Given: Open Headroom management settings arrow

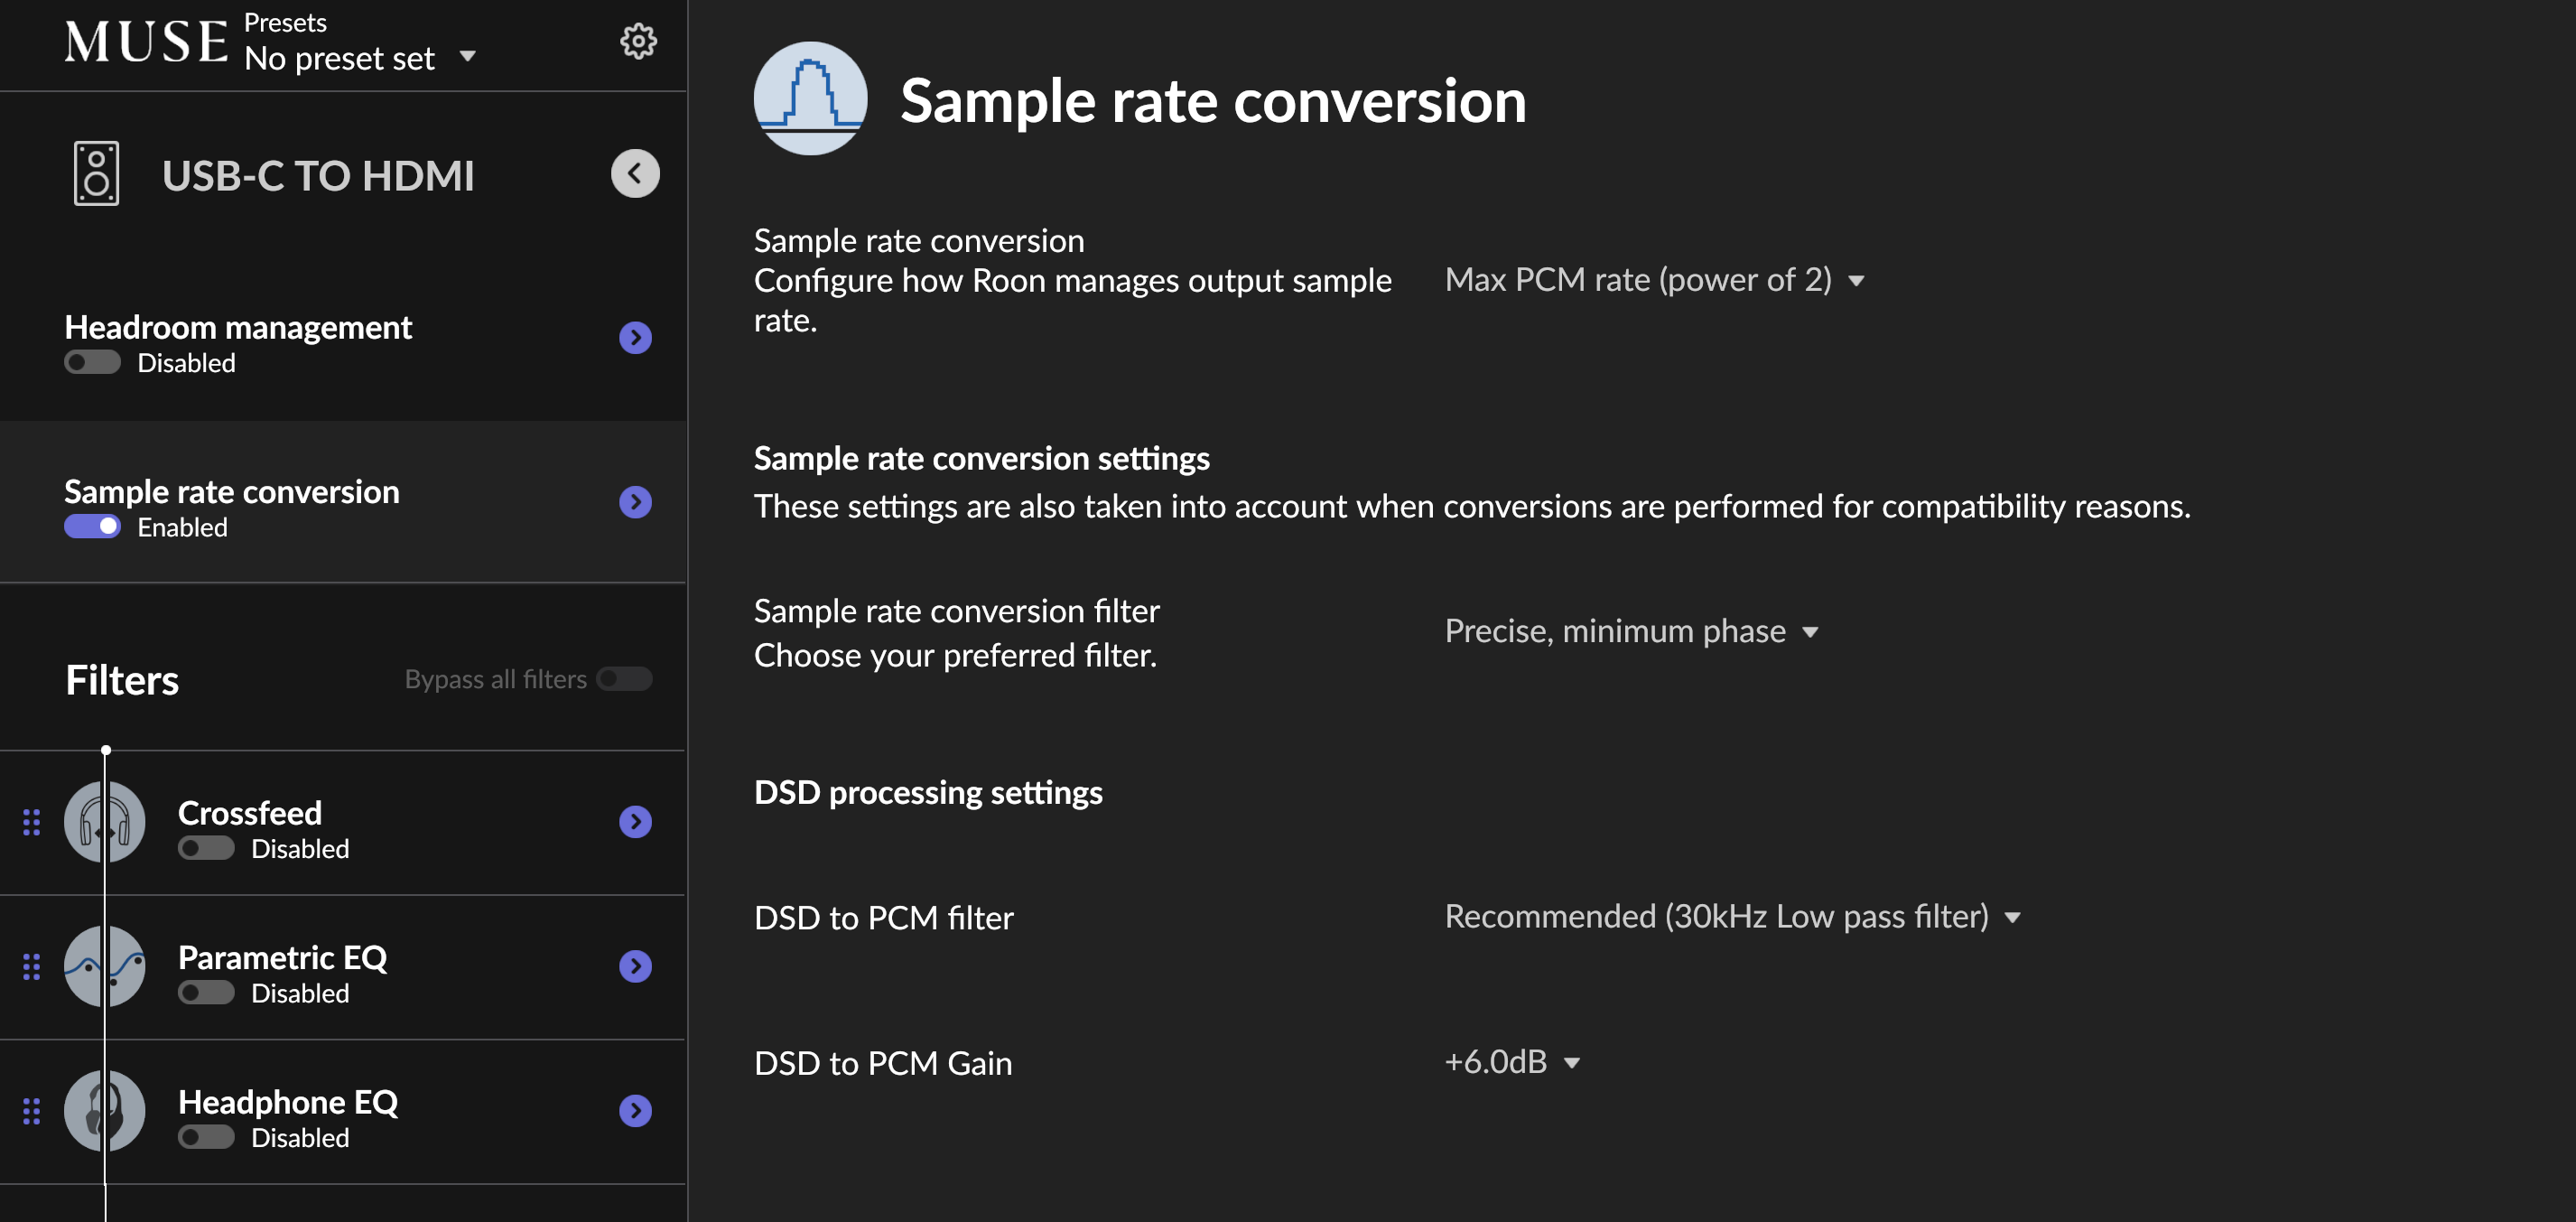Looking at the screenshot, I should click(635, 338).
